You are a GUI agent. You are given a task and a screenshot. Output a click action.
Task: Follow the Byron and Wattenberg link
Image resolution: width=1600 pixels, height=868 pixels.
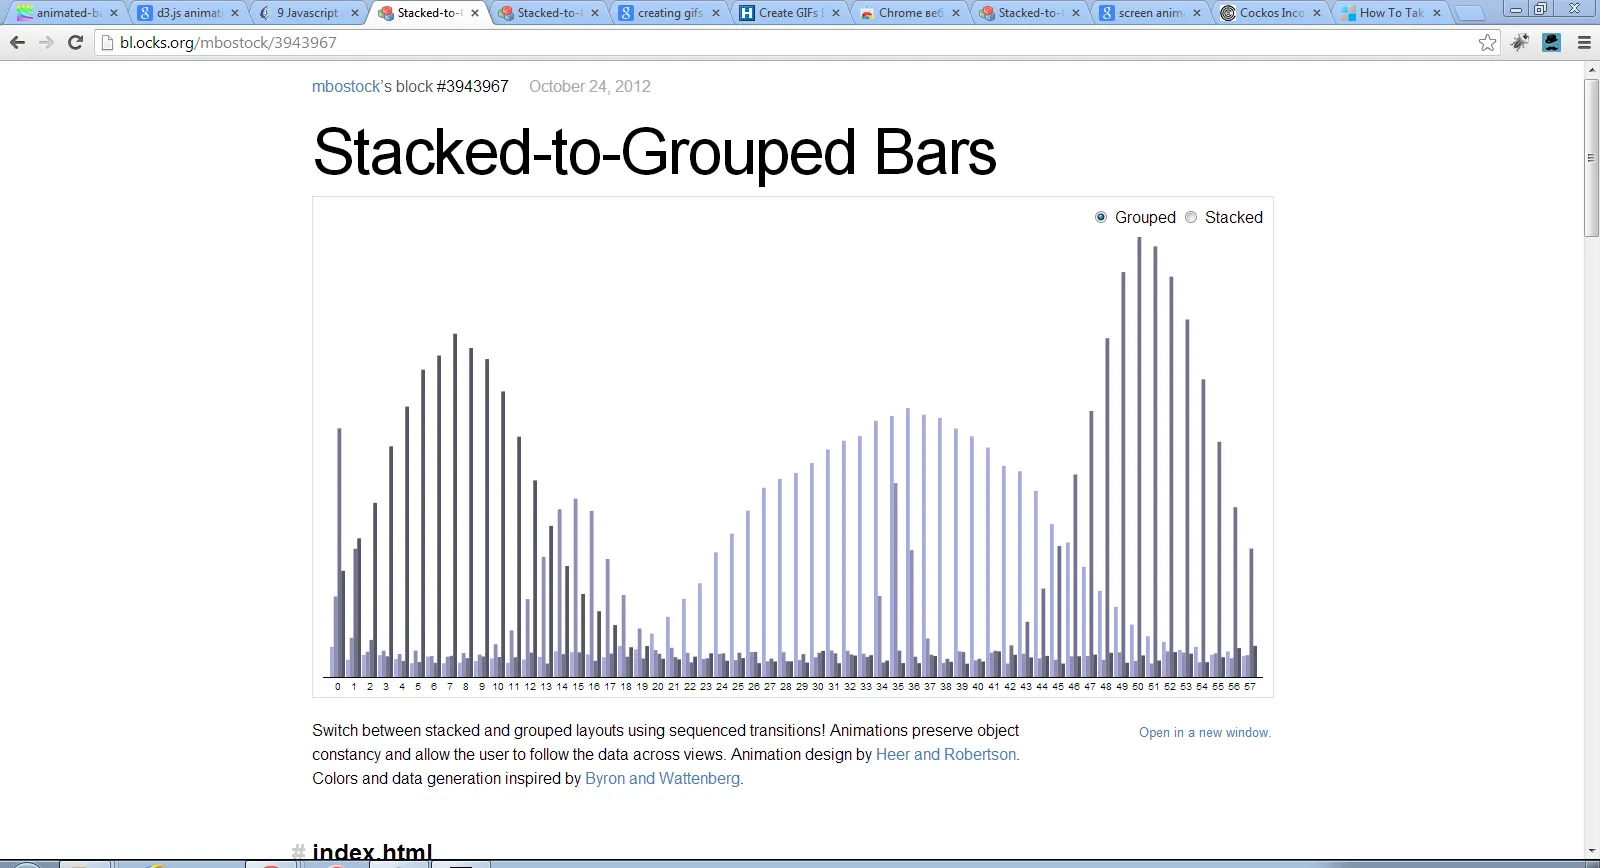coord(662,778)
